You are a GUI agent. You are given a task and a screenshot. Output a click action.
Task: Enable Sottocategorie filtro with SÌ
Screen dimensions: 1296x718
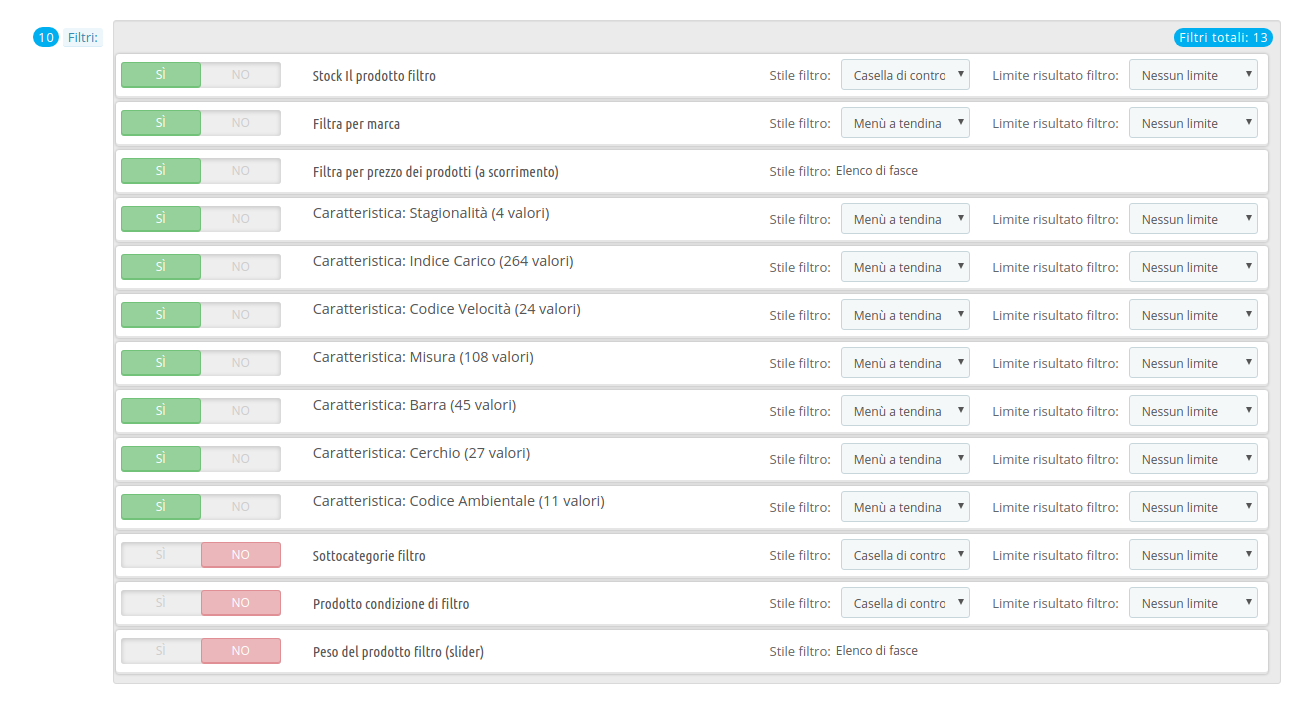pyautogui.click(x=161, y=555)
